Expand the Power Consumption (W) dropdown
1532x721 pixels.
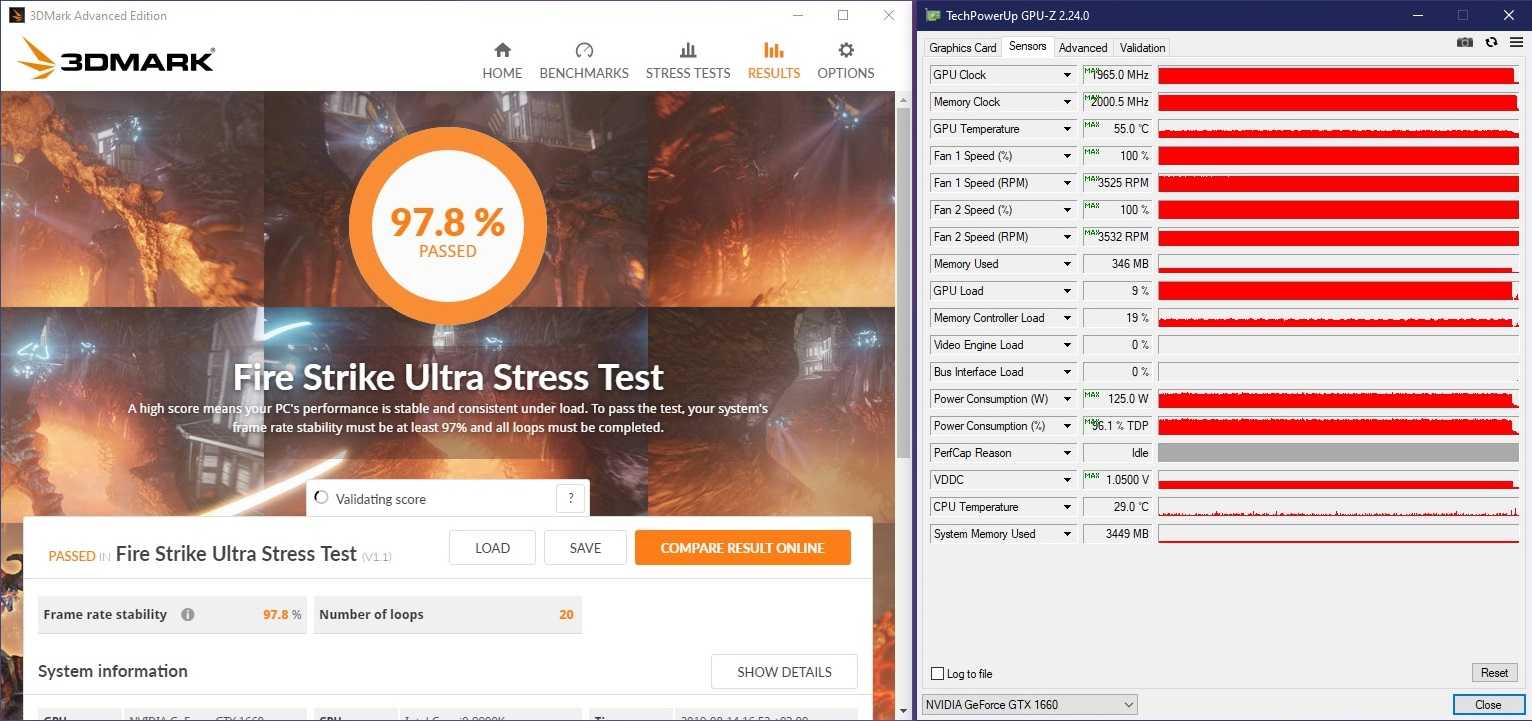click(x=1067, y=399)
